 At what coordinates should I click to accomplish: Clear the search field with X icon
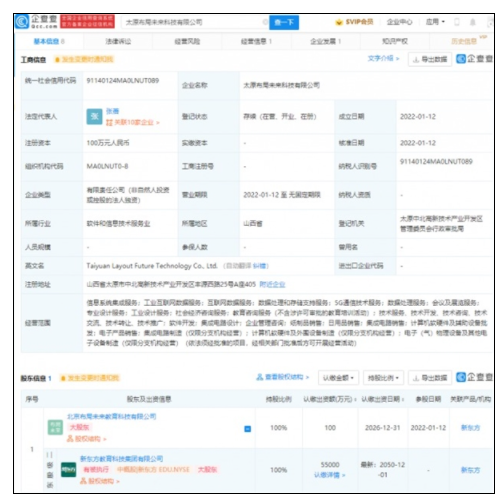tap(265, 22)
